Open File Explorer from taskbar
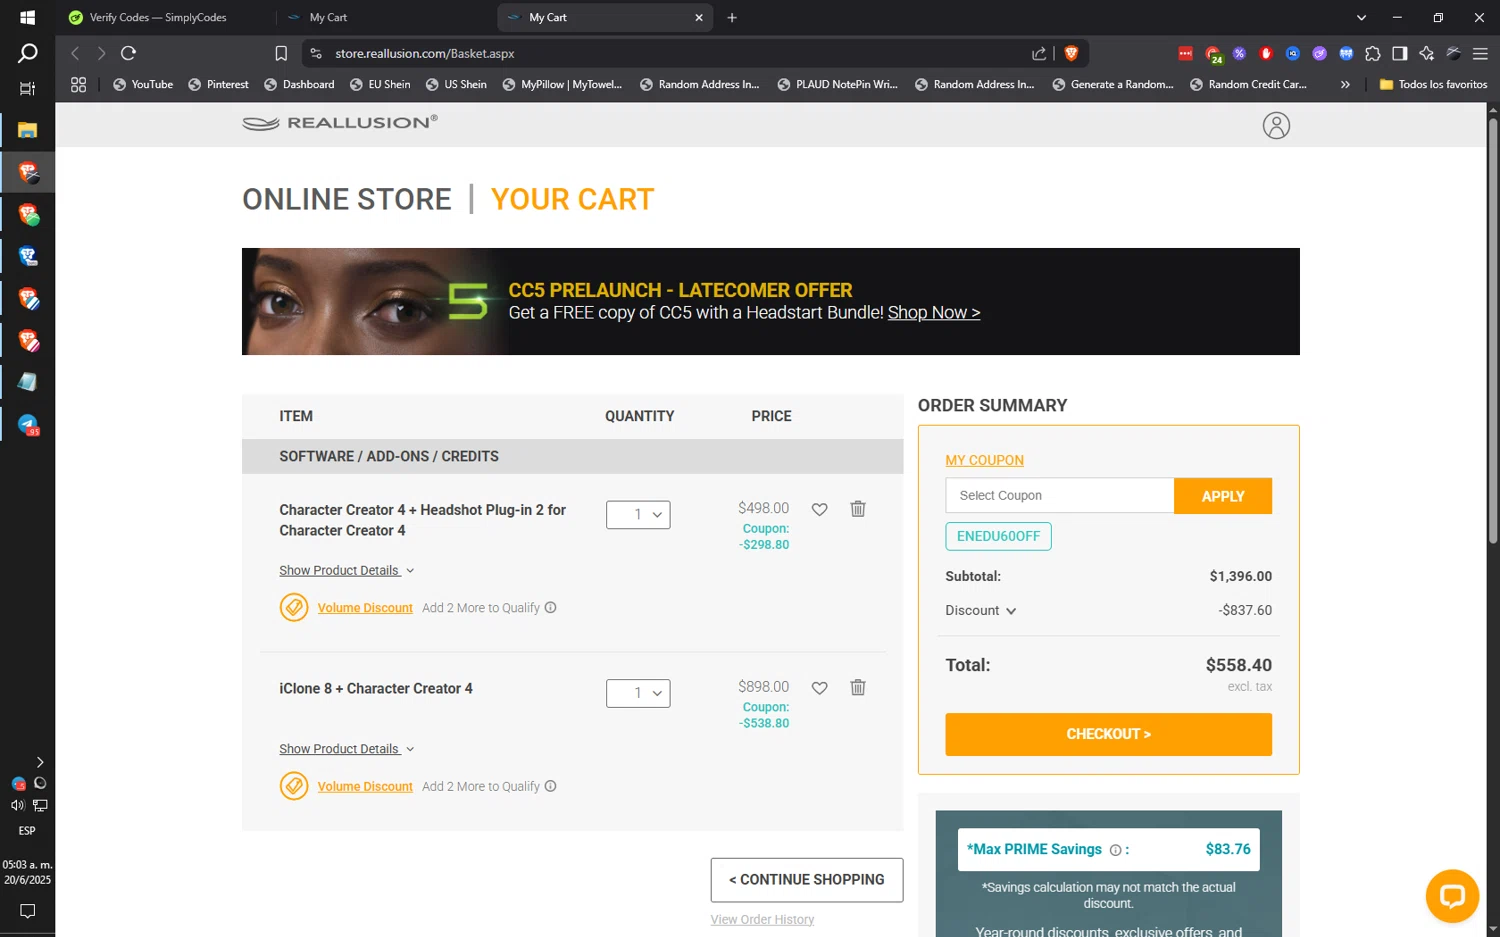 click(x=27, y=130)
